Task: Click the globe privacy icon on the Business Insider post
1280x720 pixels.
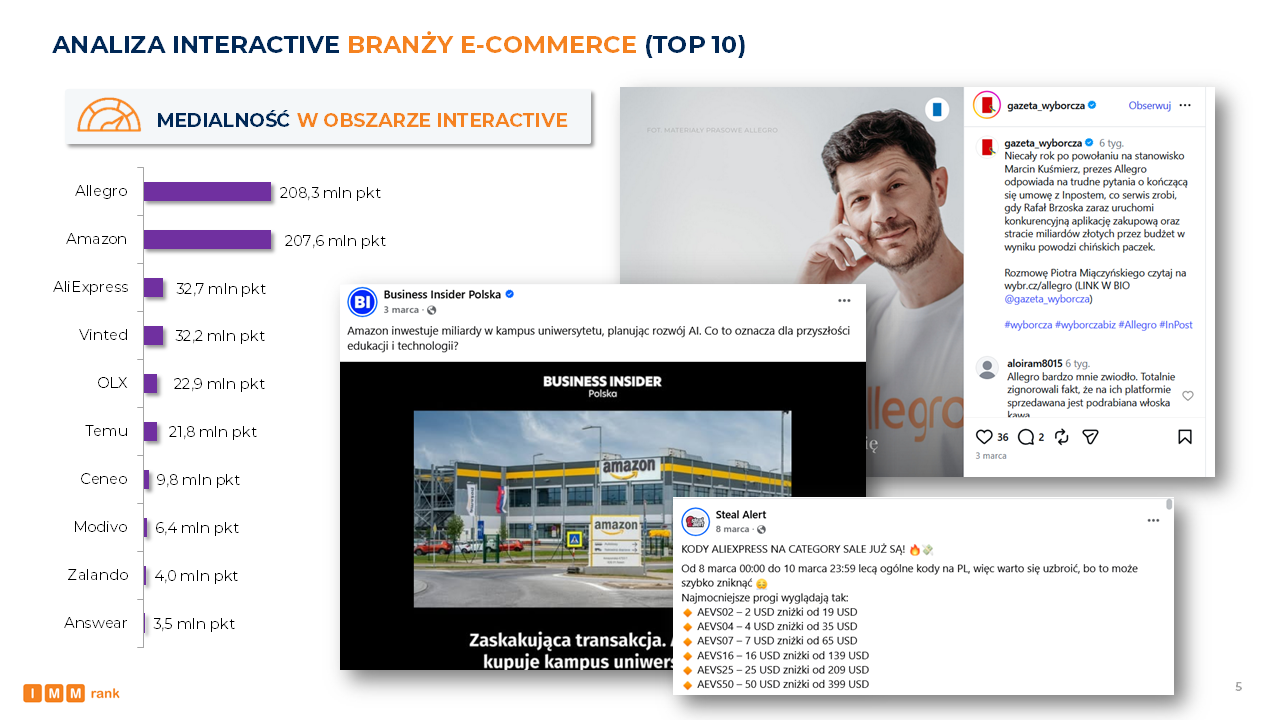Action: [x=432, y=310]
